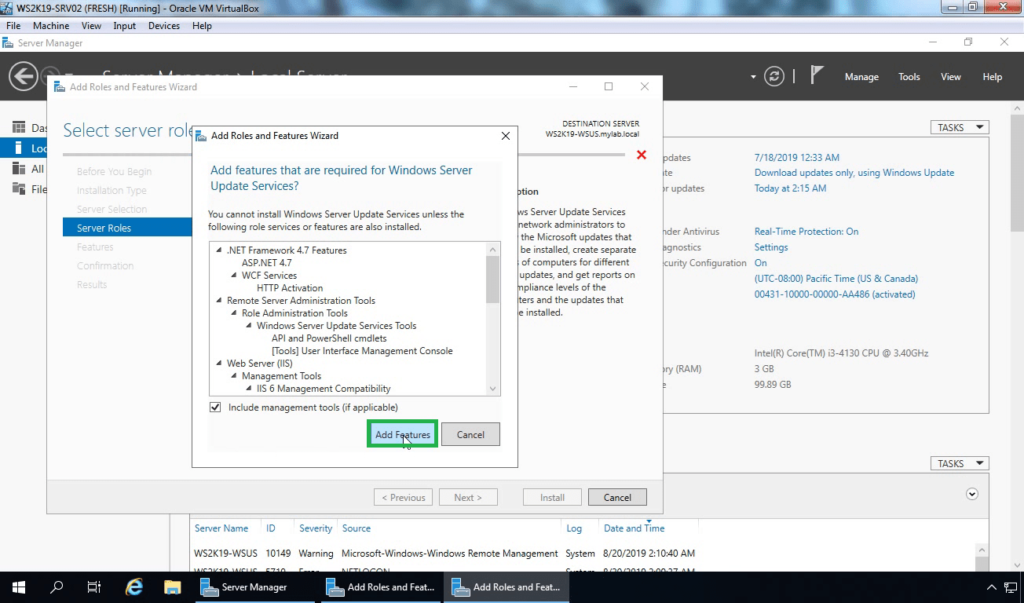Open VirtualBox Devices menu
Screen dimensions: 1024x603
click(163, 25)
